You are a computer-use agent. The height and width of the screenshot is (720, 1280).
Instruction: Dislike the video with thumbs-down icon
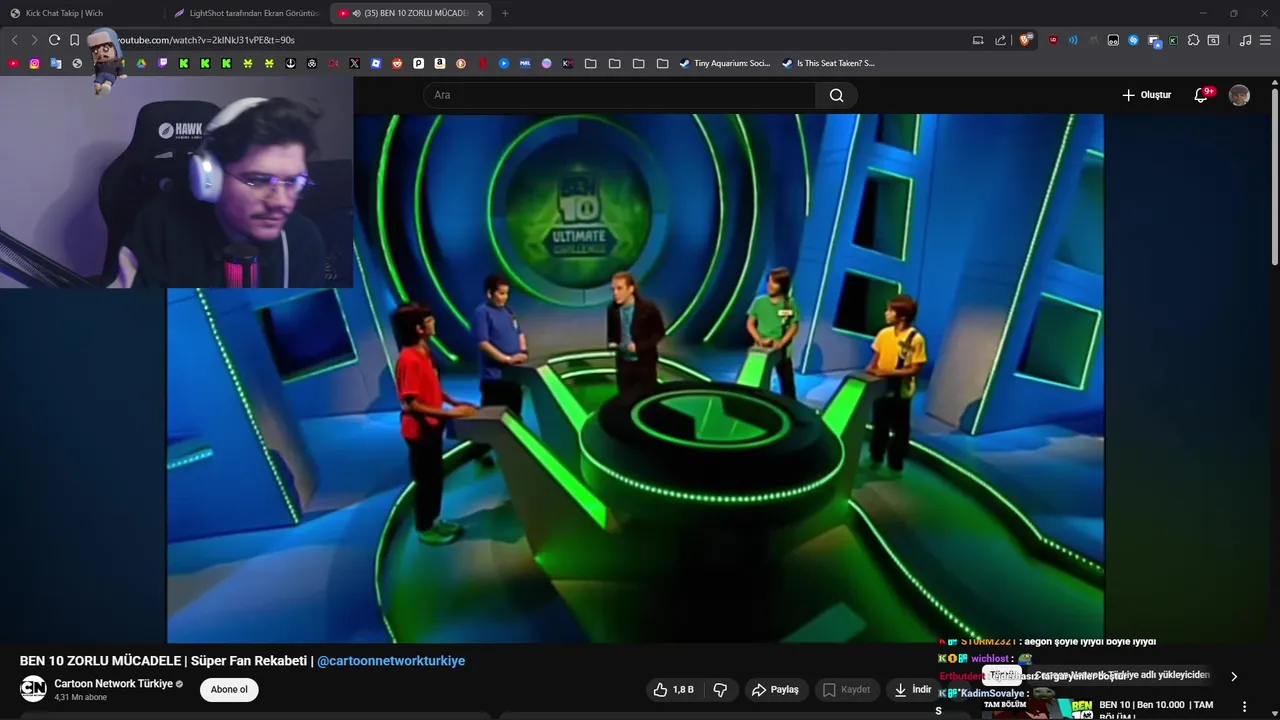(x=720, y=689)
